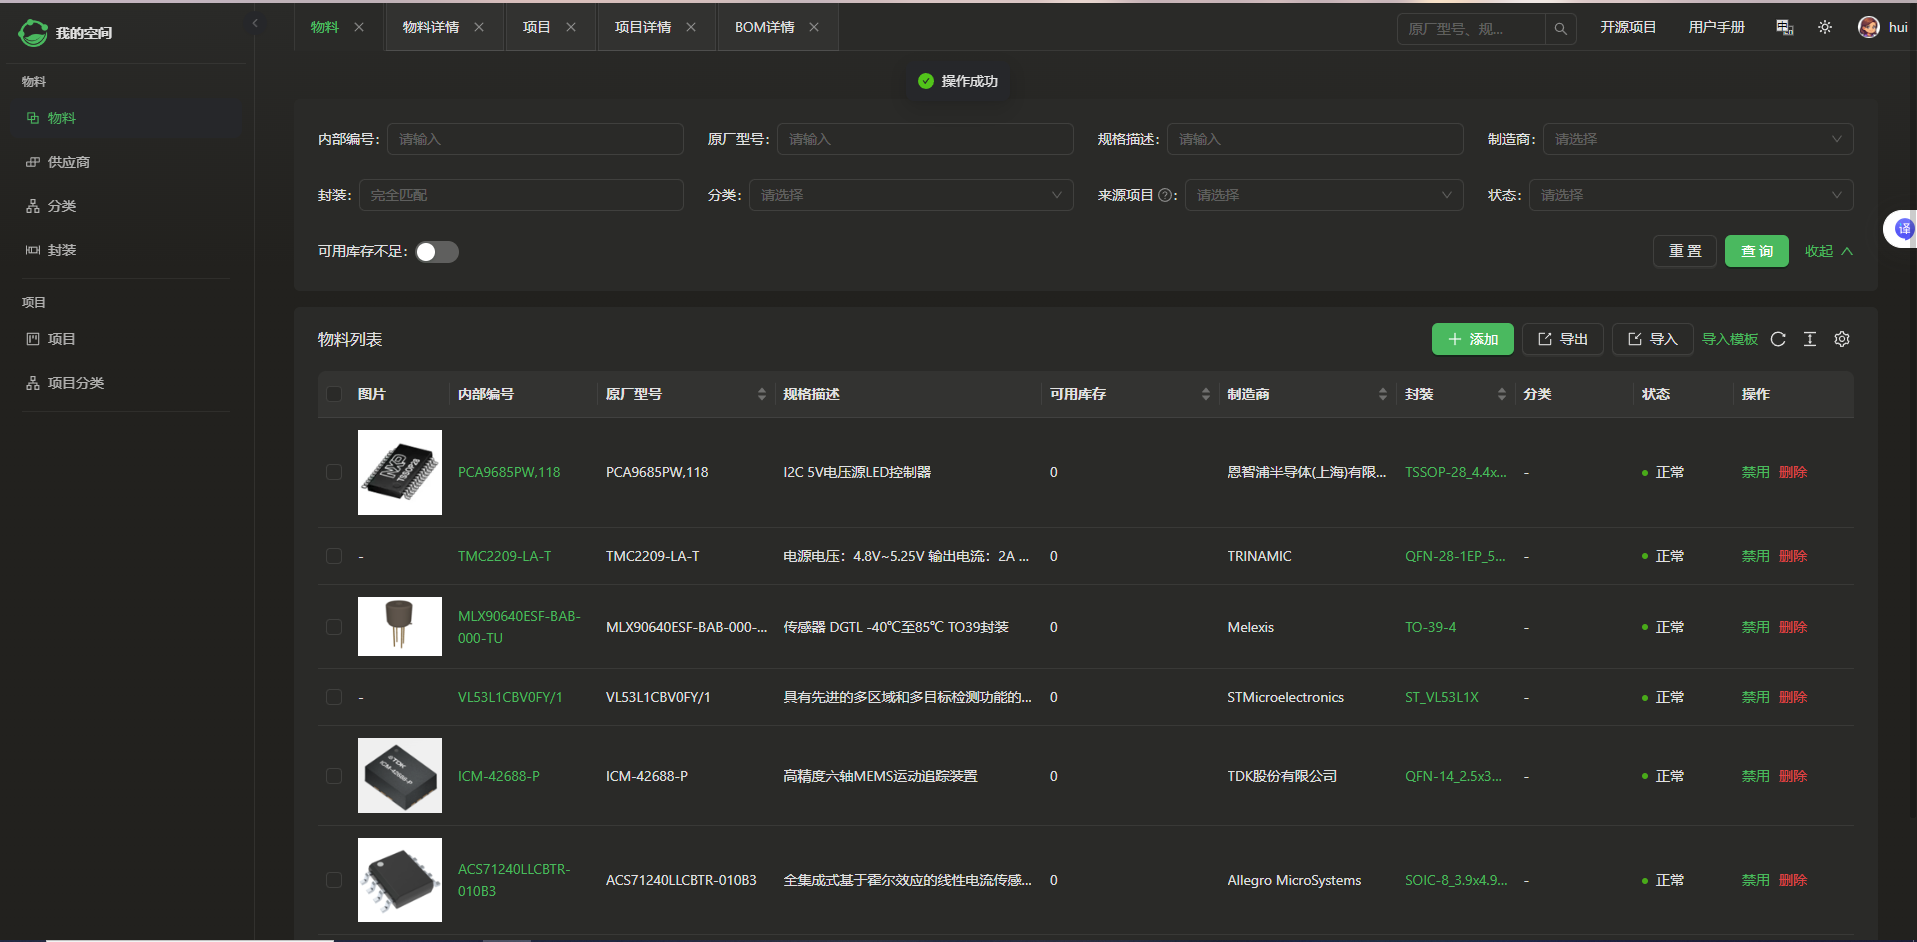Click into the 规格描述 input field
The image size is (1917, 942).
click(1315, 139)
